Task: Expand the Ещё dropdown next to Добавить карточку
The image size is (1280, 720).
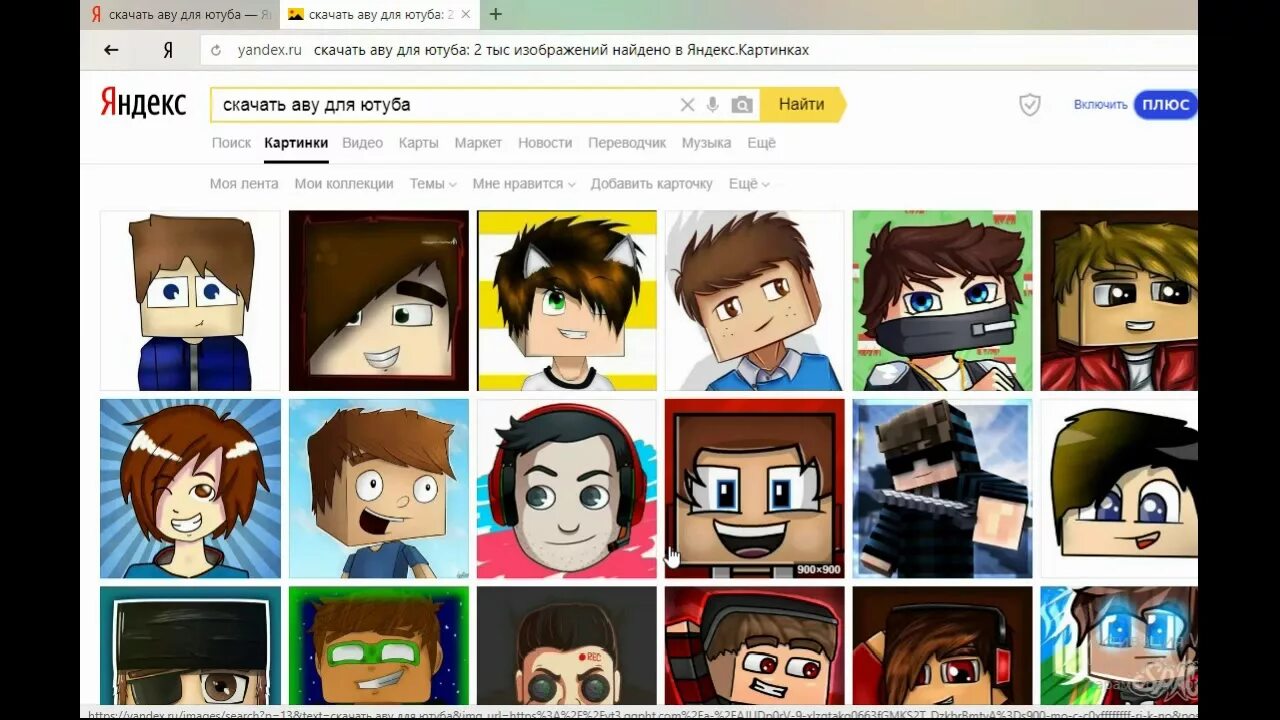Action: pyautogui.click(x=749, y=184)
